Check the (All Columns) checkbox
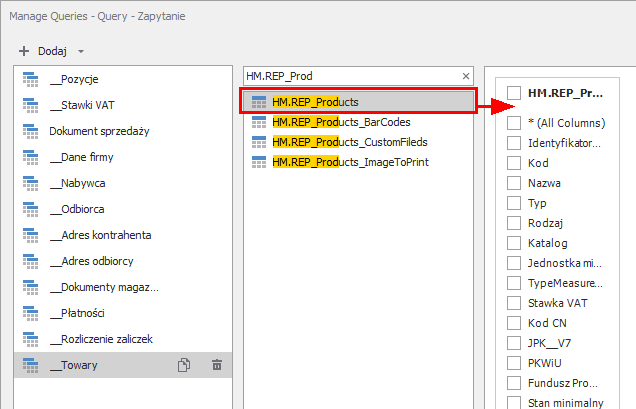This screenshot has height=409, width=636. [514, 123]
